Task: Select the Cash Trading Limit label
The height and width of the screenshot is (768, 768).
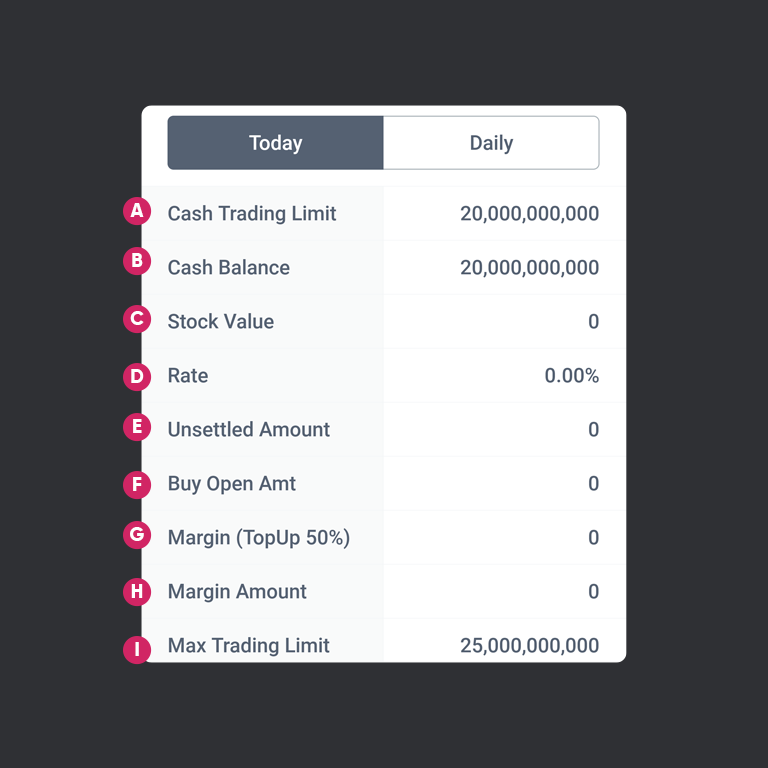Action: pos(252,214)
